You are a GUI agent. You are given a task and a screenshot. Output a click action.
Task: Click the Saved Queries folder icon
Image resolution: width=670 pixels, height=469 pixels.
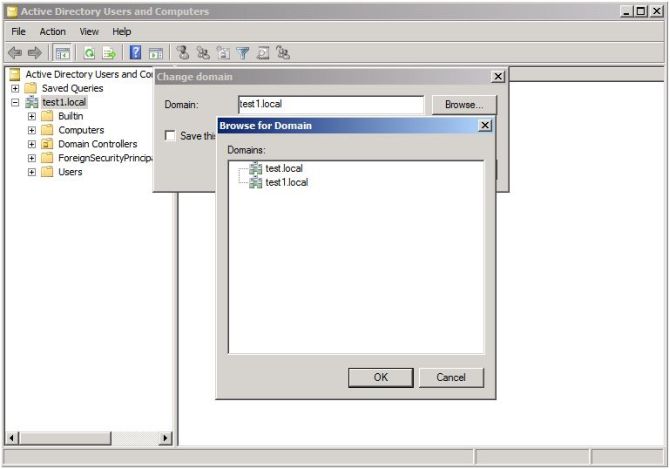pos(31,88)
